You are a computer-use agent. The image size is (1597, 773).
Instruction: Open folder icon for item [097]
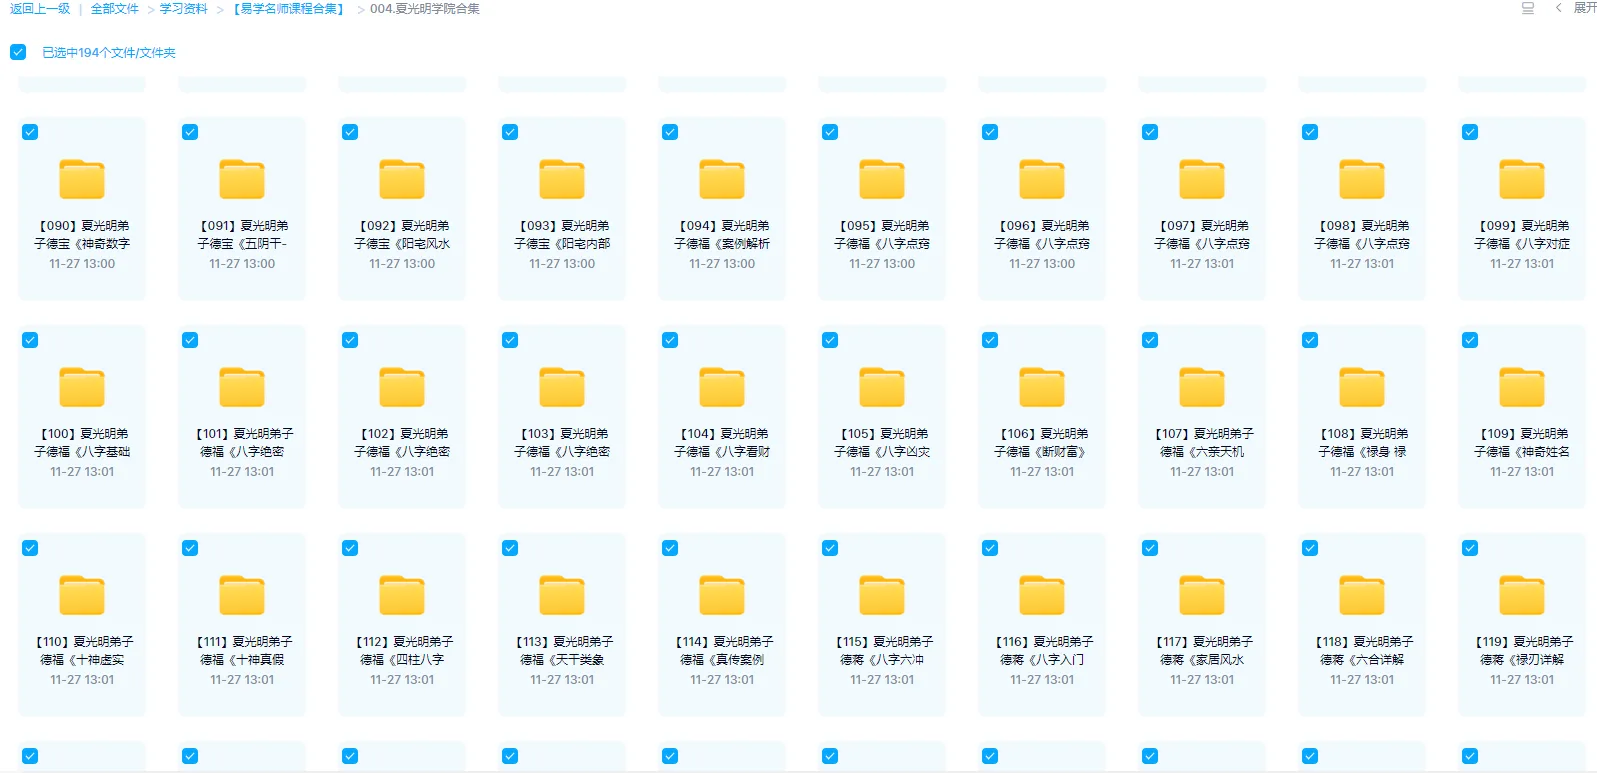1202,180
